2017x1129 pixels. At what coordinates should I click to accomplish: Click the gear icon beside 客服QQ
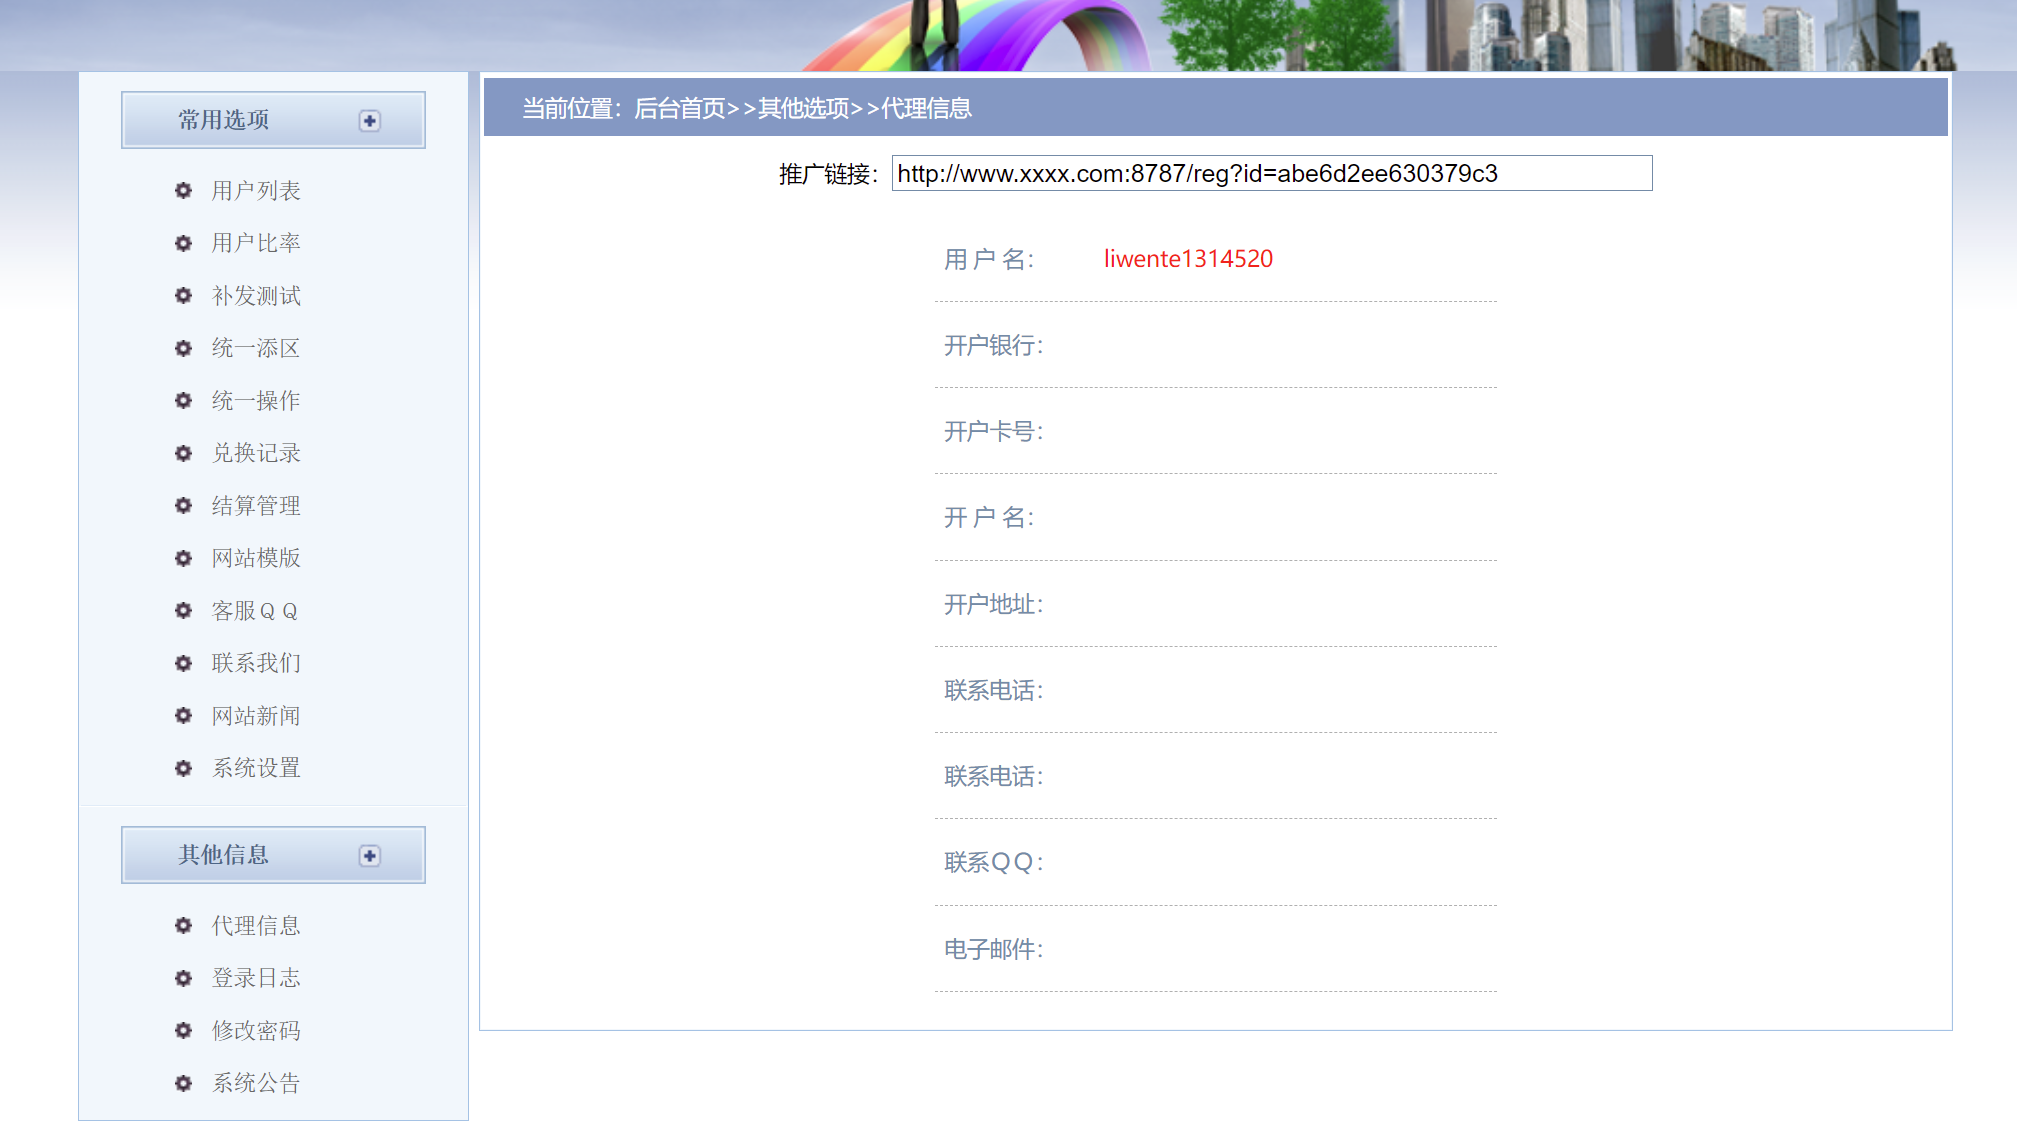point(183,610)
